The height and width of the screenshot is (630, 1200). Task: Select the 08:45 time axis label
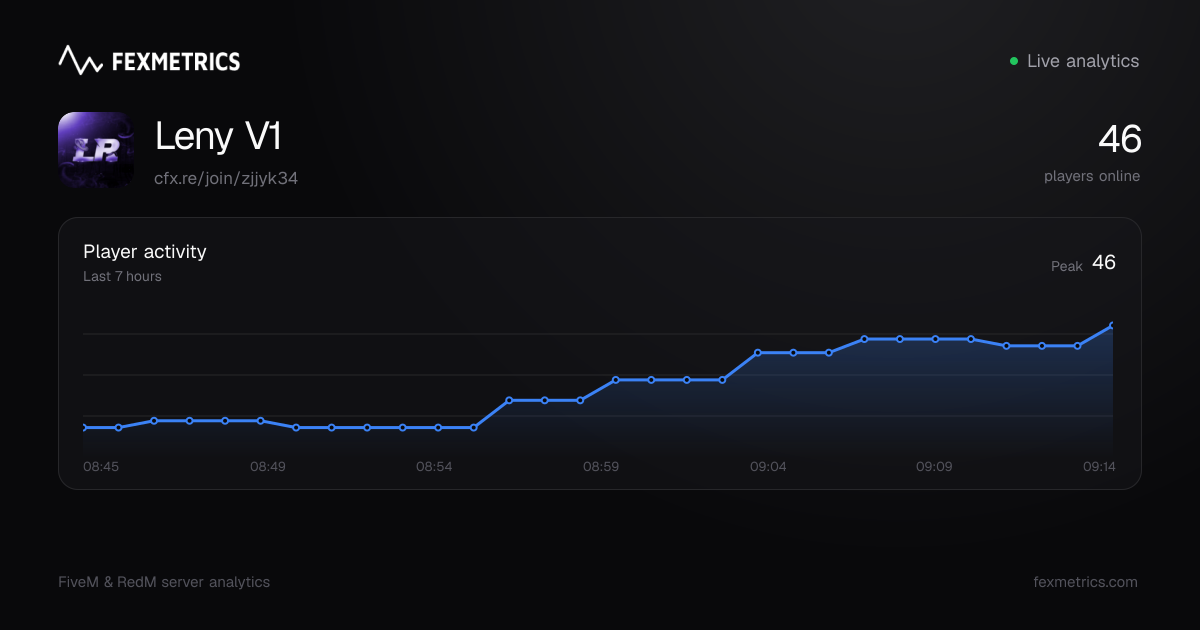[101, 467]
